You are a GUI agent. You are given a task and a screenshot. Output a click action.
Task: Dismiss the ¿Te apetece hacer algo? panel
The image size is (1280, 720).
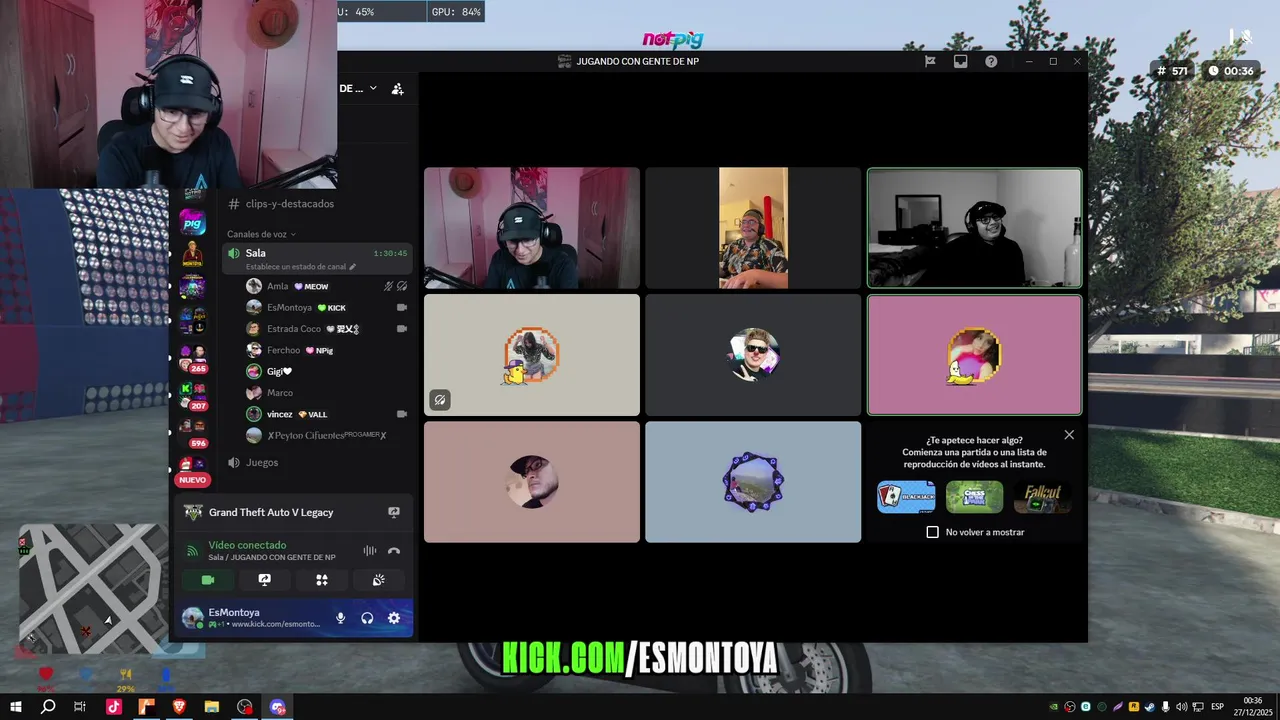pyautogui.click(x=1069, y=435)
